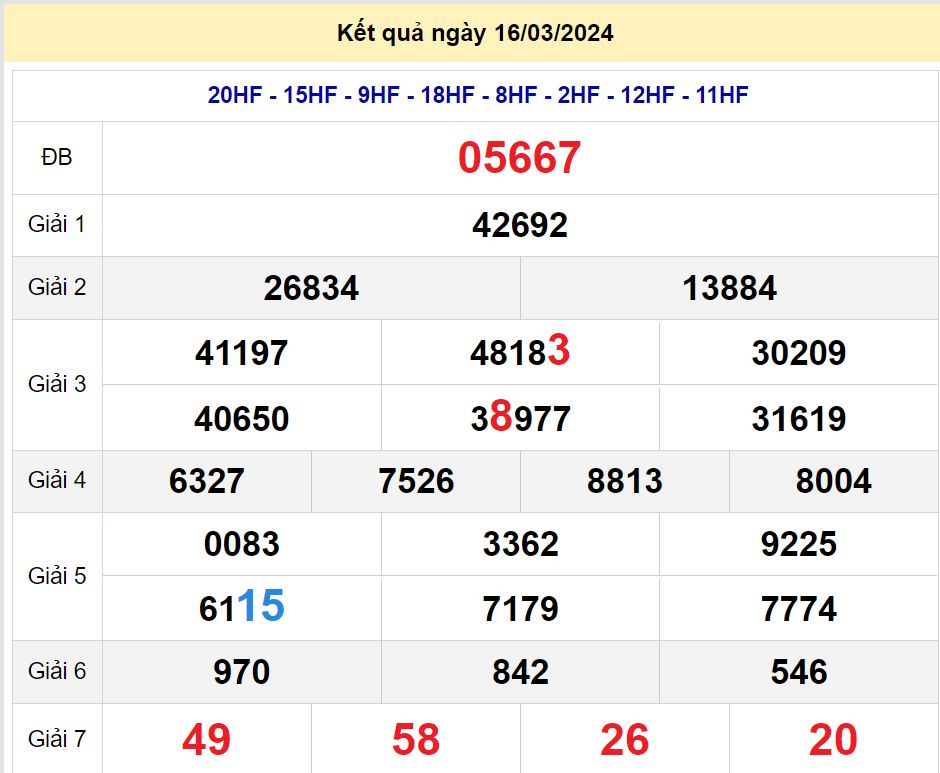This screenshot has width=940, height=773.
Task: Click the Giải 1 number 42692
Action: (519, 224)
